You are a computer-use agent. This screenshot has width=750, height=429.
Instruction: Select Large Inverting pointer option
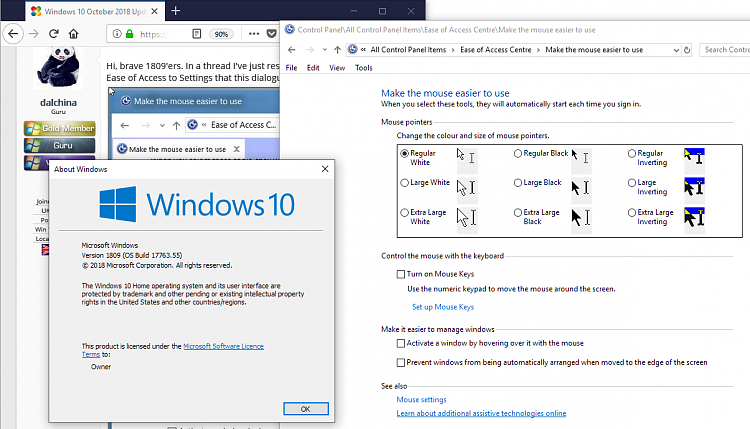[632, 183]
